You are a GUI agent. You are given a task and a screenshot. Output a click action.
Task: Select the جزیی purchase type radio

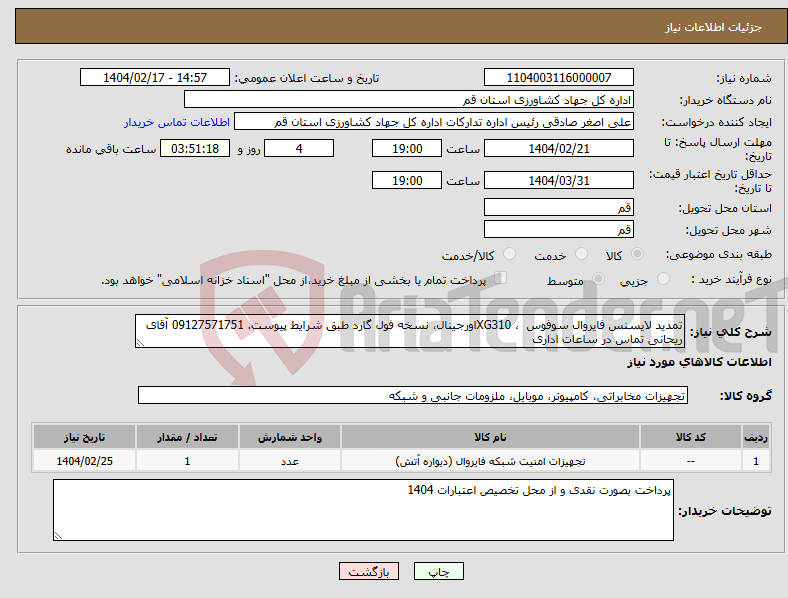coord(663,279)
